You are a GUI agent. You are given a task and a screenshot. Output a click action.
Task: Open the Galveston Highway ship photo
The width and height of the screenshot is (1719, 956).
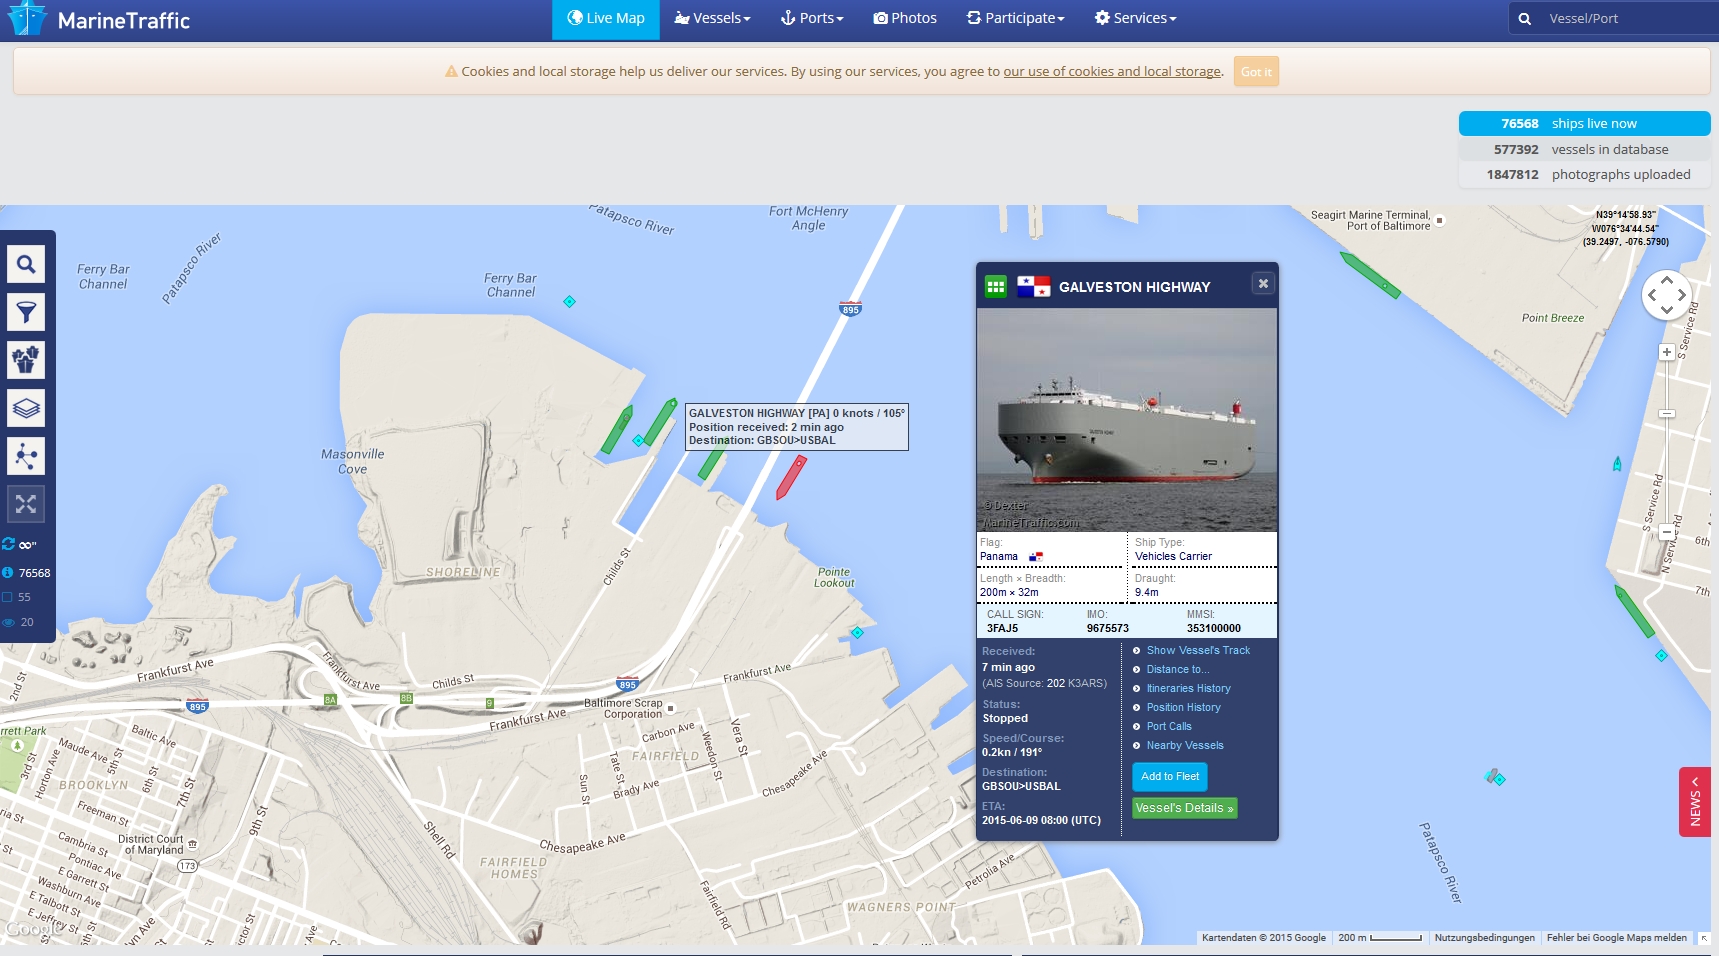pyautogui.click(x=1127, y=420)
